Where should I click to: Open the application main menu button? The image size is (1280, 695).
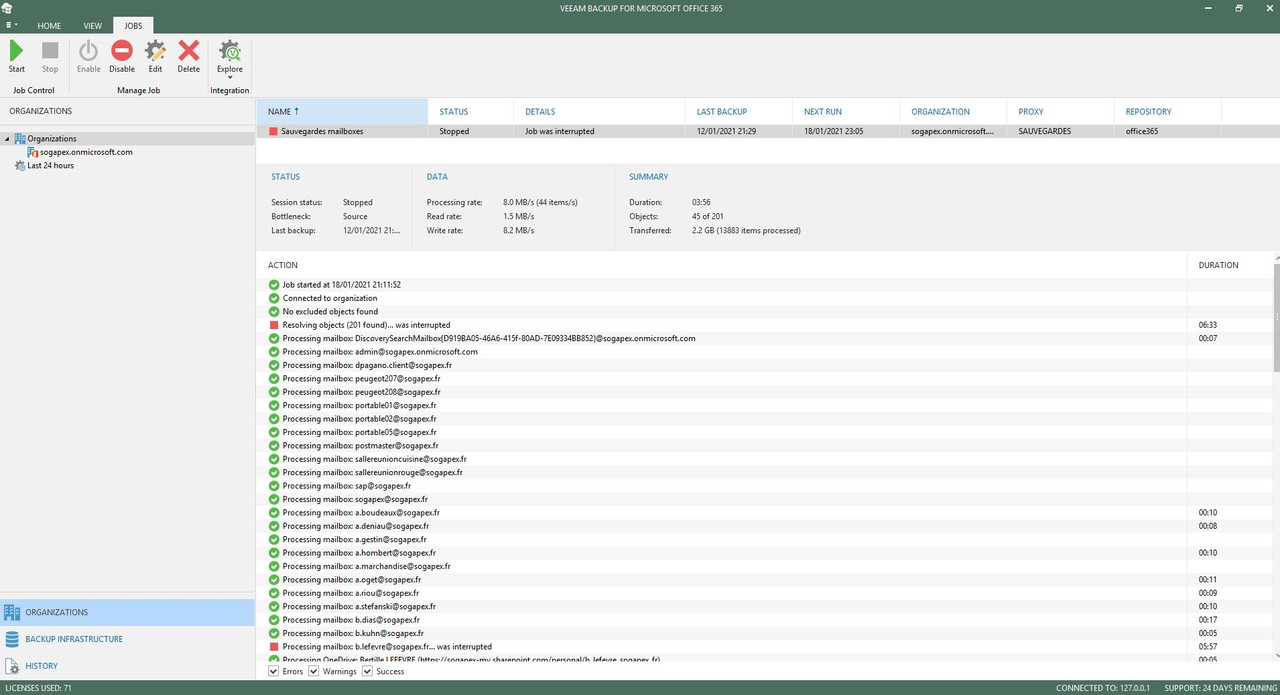11,25
